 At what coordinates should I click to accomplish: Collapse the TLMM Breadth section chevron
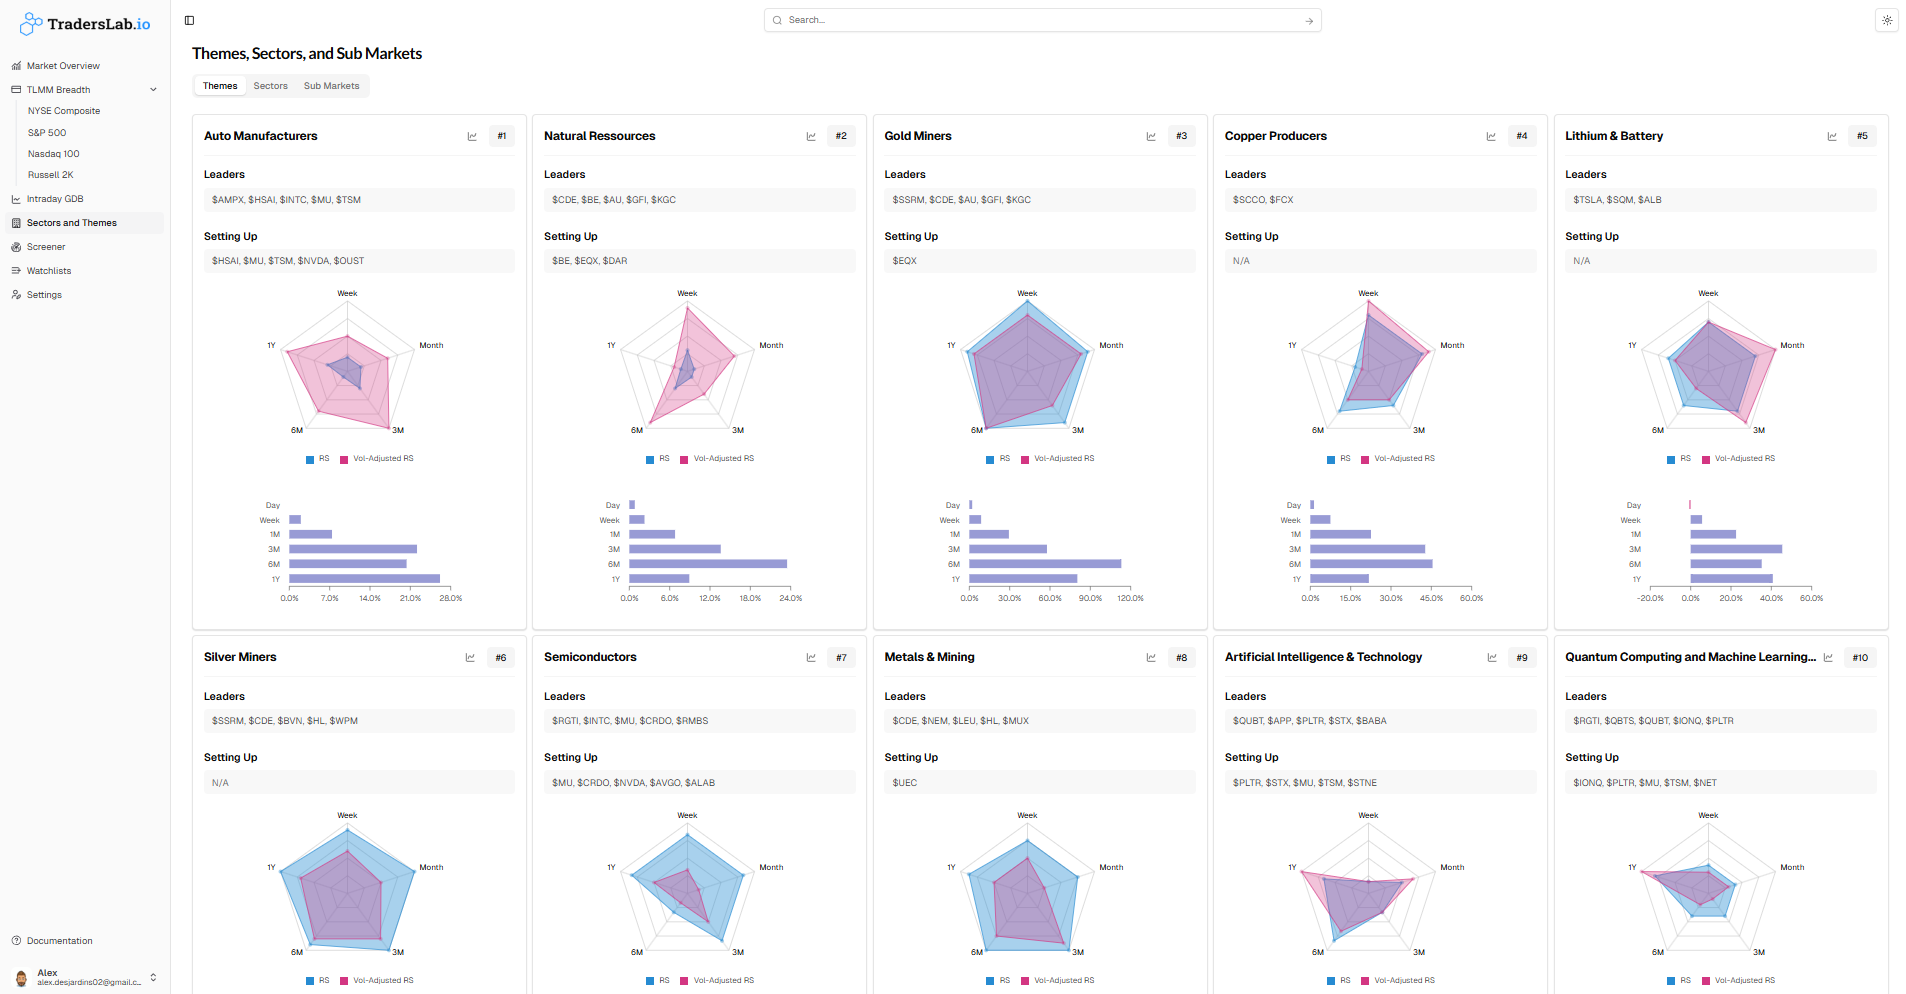[x=153, y=90]
